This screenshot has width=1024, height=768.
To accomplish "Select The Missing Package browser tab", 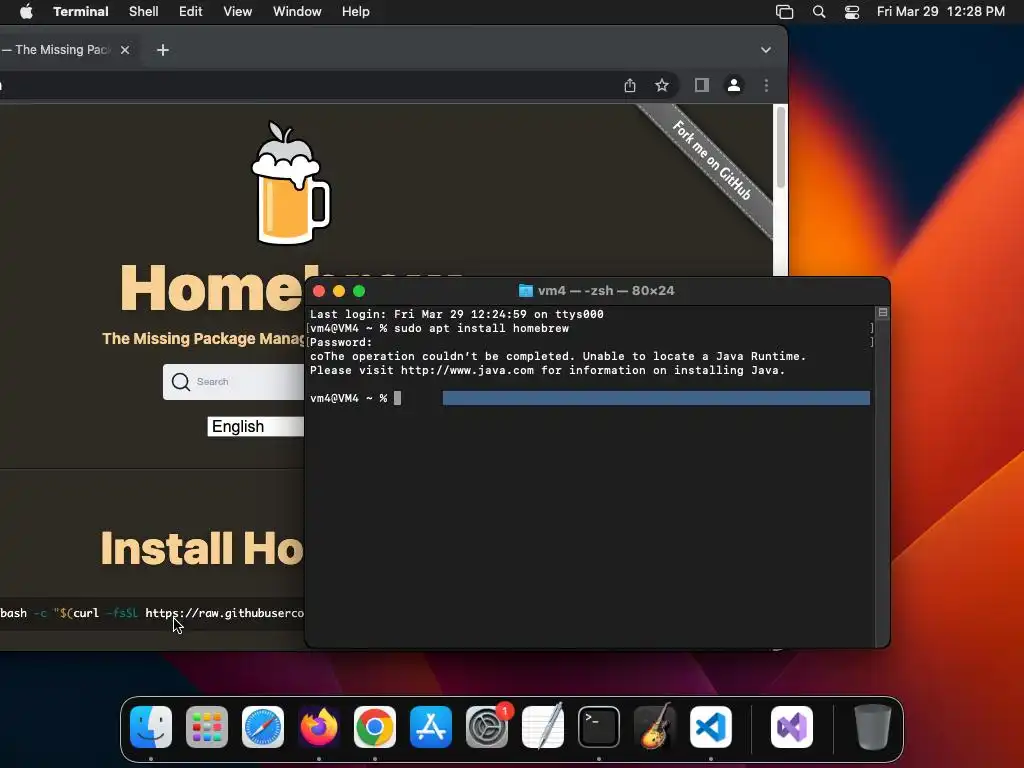I will (x=62, y=50).
